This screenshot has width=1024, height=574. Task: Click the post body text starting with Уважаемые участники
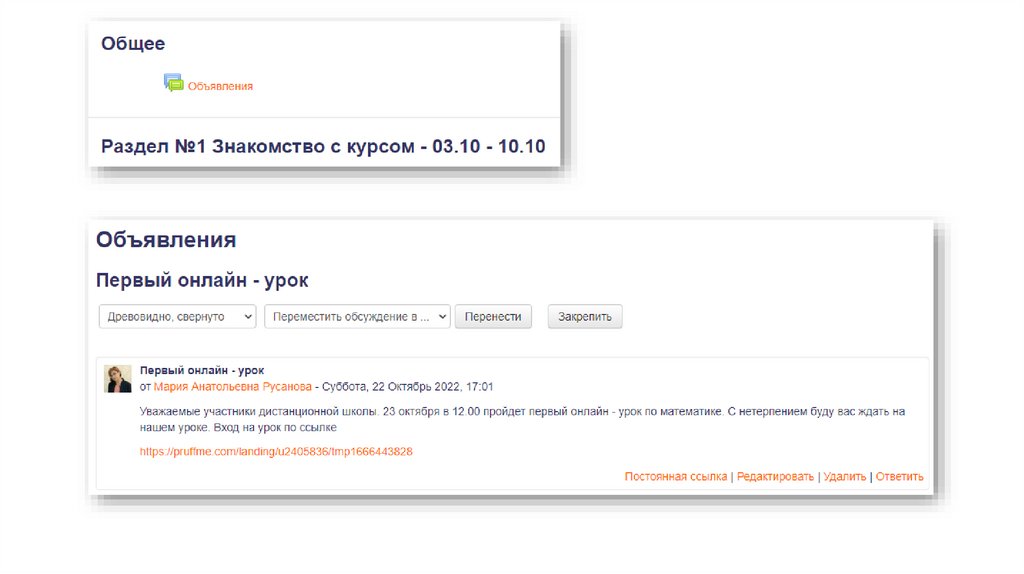click(522, 419)
